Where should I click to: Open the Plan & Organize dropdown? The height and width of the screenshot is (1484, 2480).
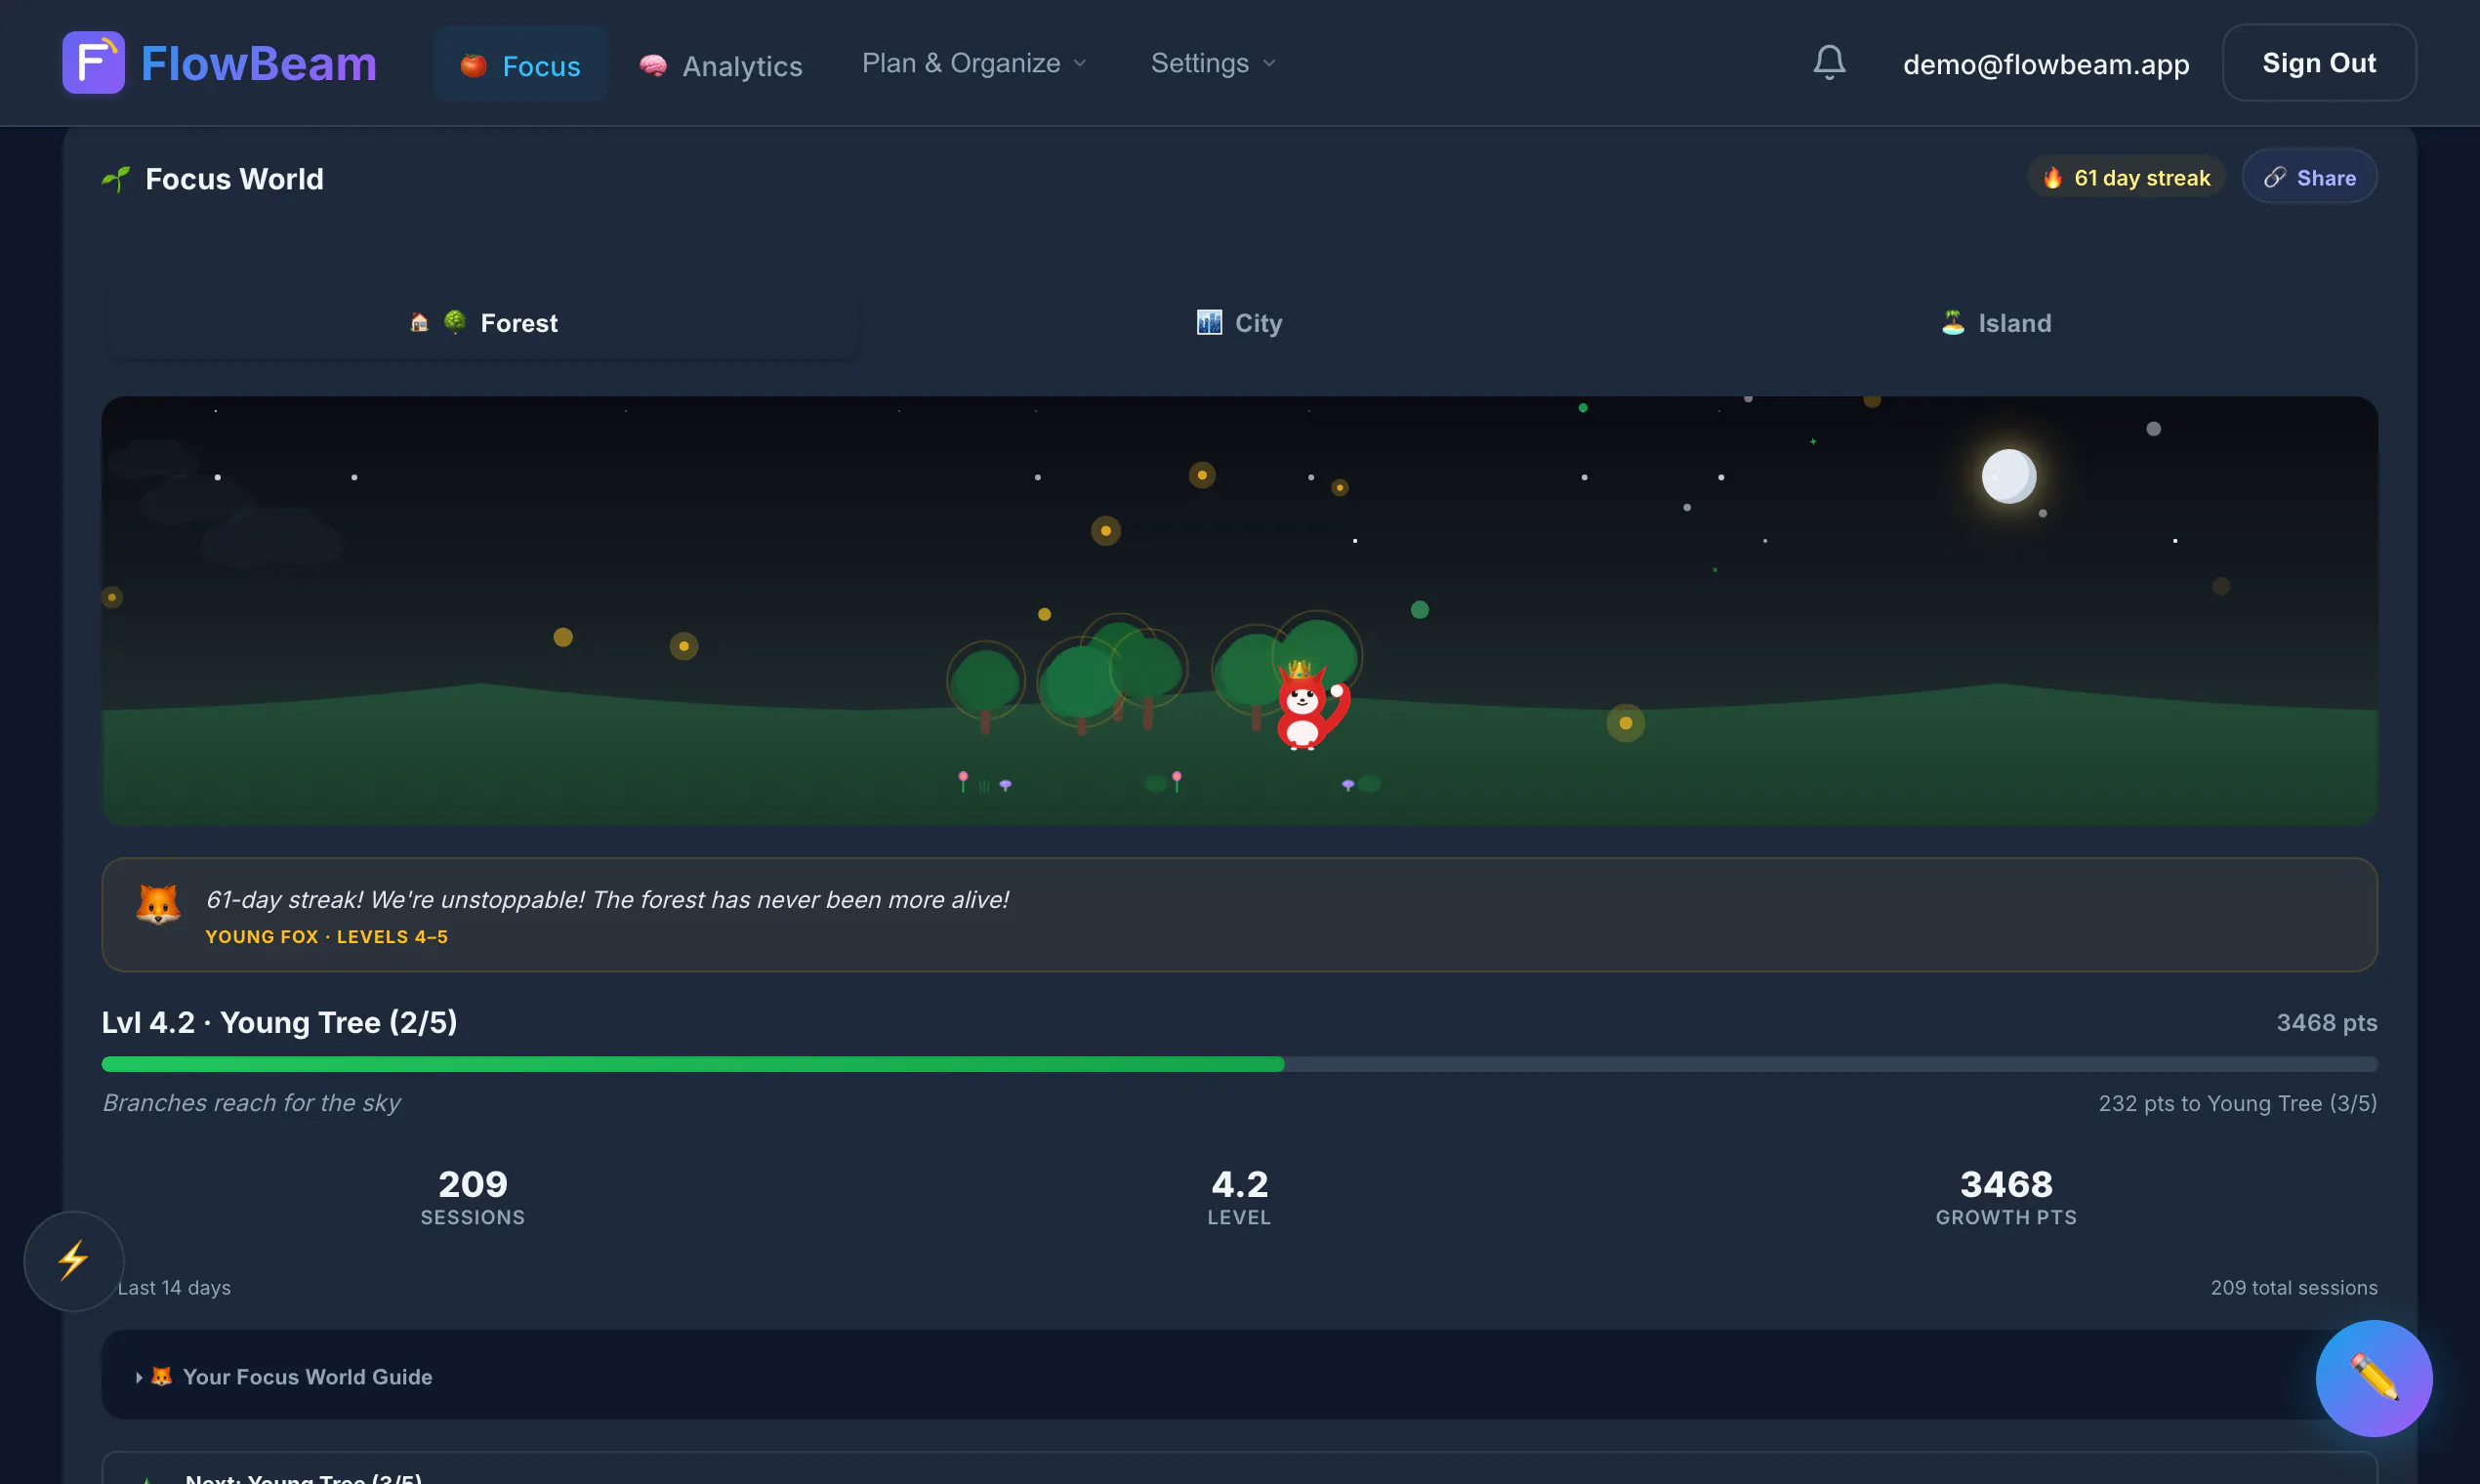[x=974, y=63]
